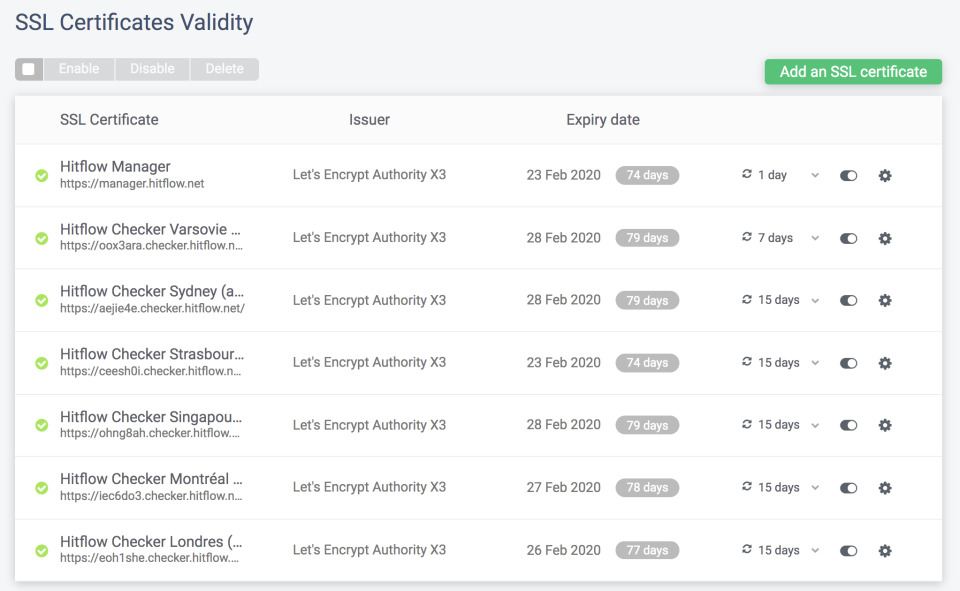The height and width of the screenshot is (591, 960).
Task: Click the Add an SSL certificate button
Action: click(852, 71)
